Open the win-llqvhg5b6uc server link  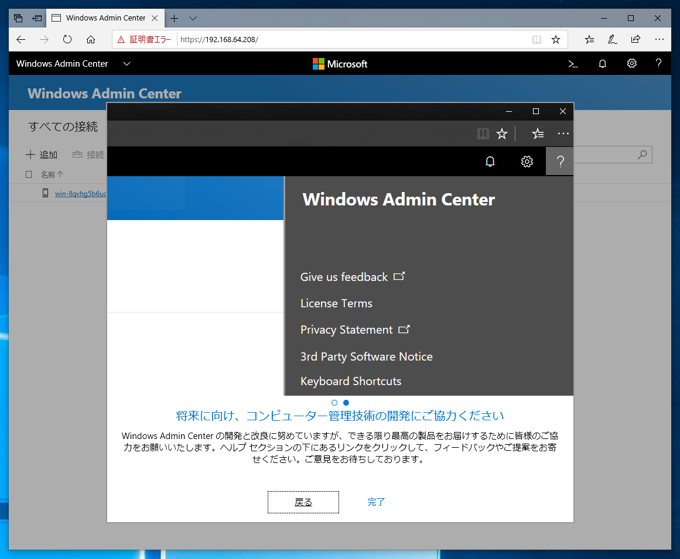80,194
